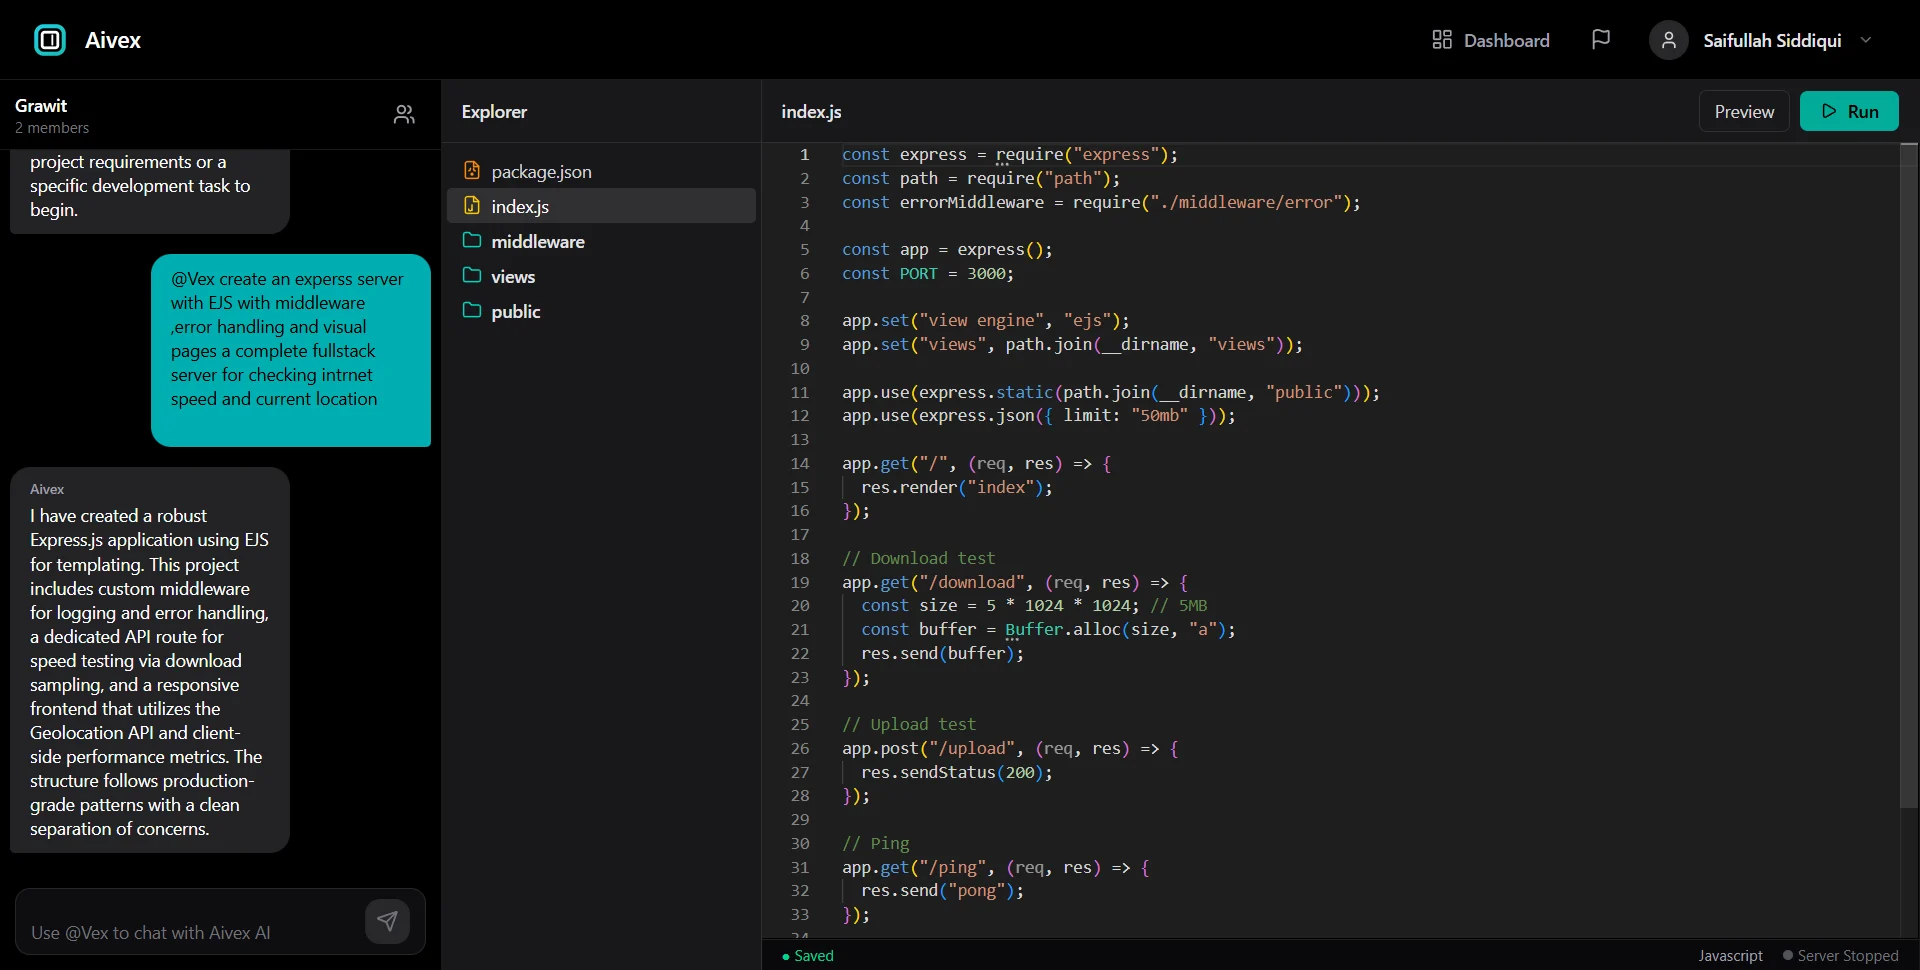Click the Aivex logo icon
Image resolution: width=1920 pixels, height=970 pixels.
coord(50,40)
